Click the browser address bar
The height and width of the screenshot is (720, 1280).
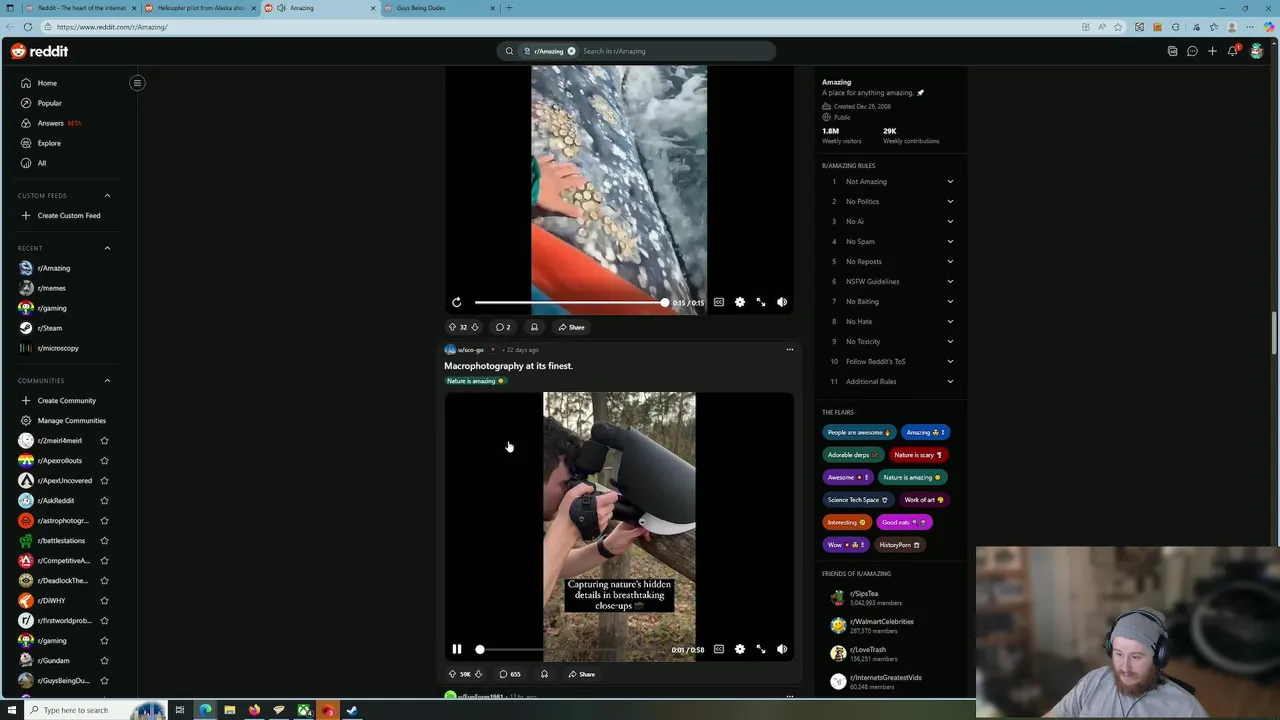(x=560, y=27)
